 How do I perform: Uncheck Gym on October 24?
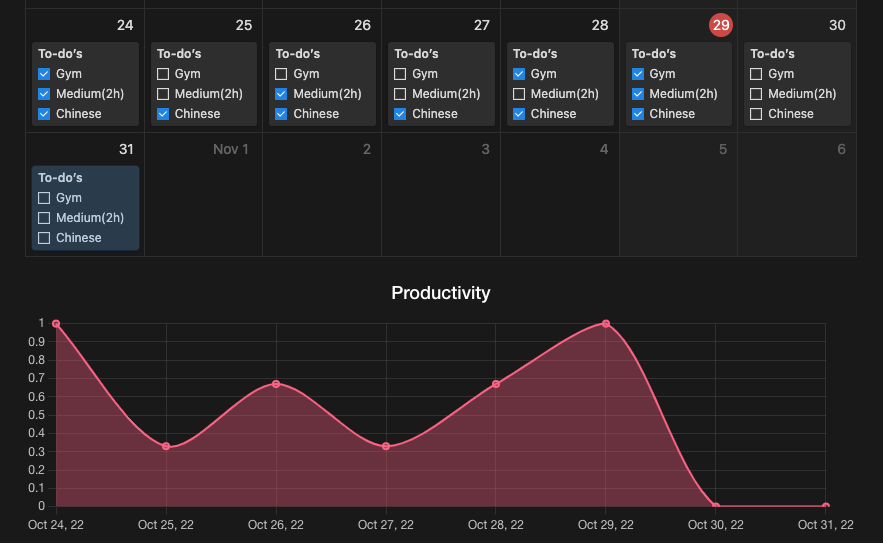(44, 74)
